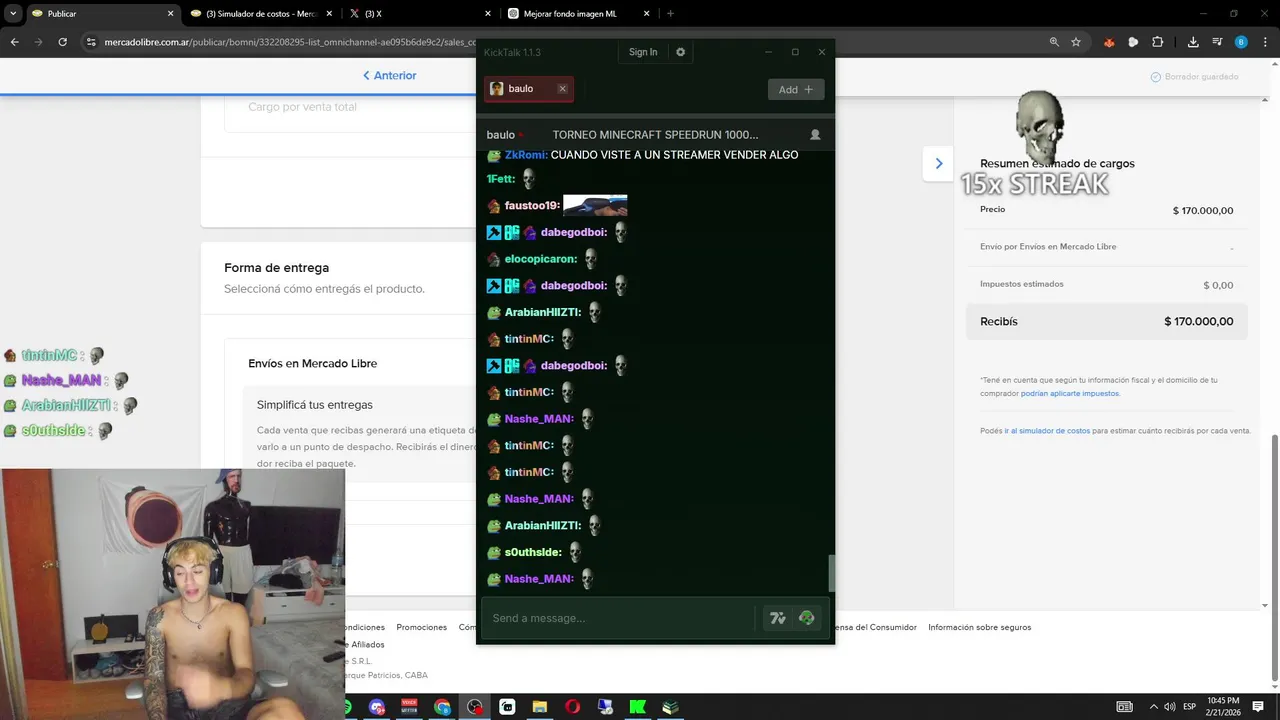Click the red extension icon in toolbar
Screen dimensions: 1280x720
click(x=1109, y=42)
